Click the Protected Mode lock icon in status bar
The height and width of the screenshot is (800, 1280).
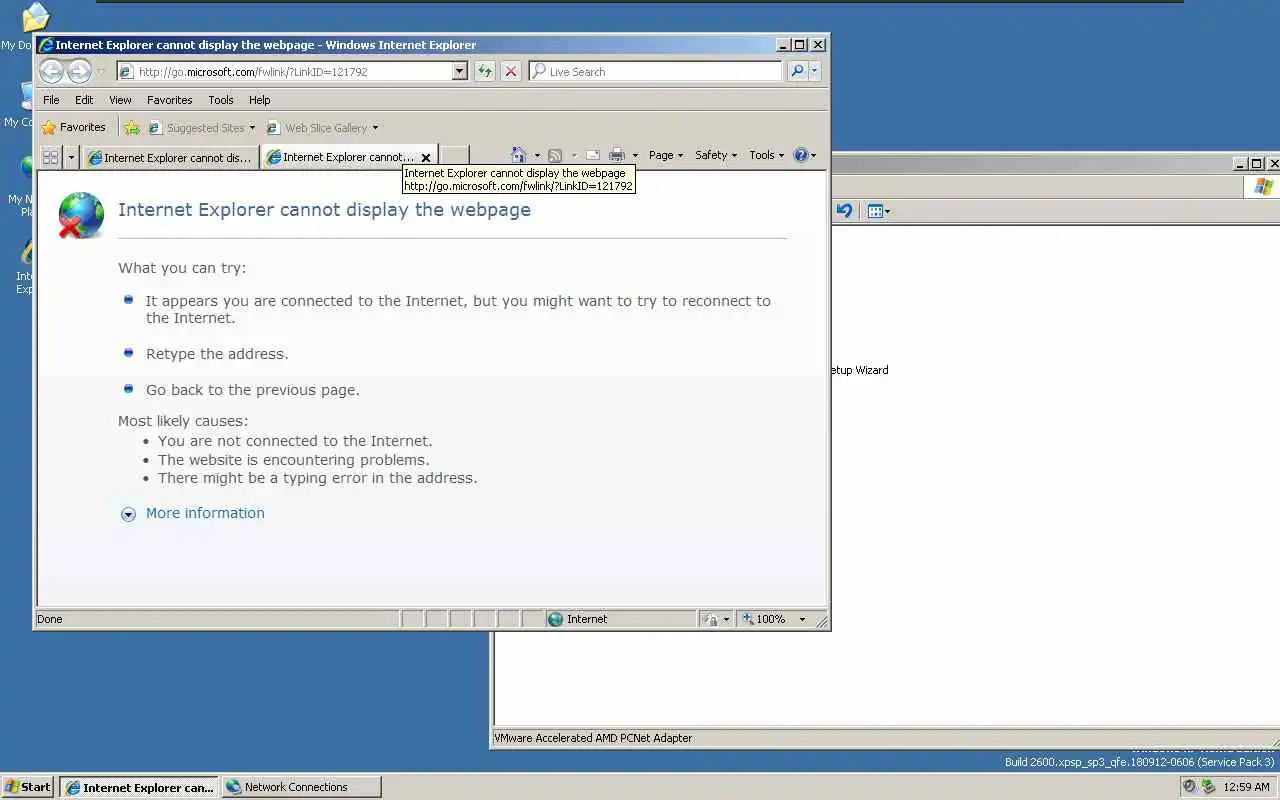[711, 619]
